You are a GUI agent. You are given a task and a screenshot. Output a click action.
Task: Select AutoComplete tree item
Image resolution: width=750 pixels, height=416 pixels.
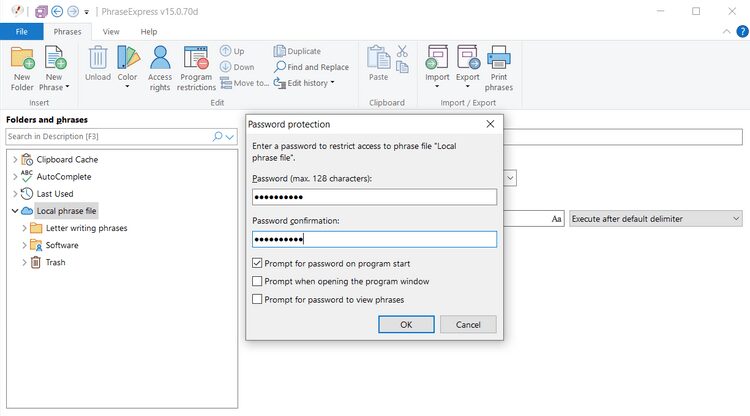click(64, 176)
